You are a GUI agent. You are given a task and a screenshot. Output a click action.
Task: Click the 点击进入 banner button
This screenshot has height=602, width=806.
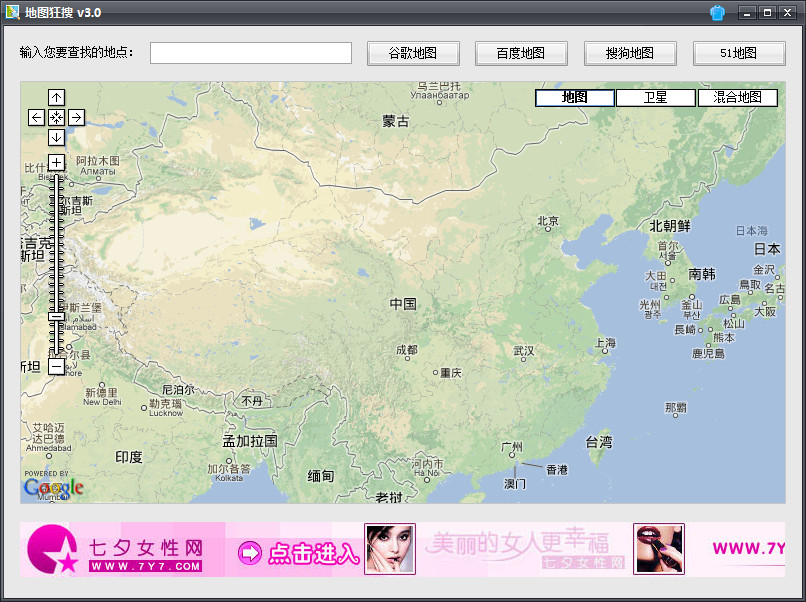click(x=299, y=553)
